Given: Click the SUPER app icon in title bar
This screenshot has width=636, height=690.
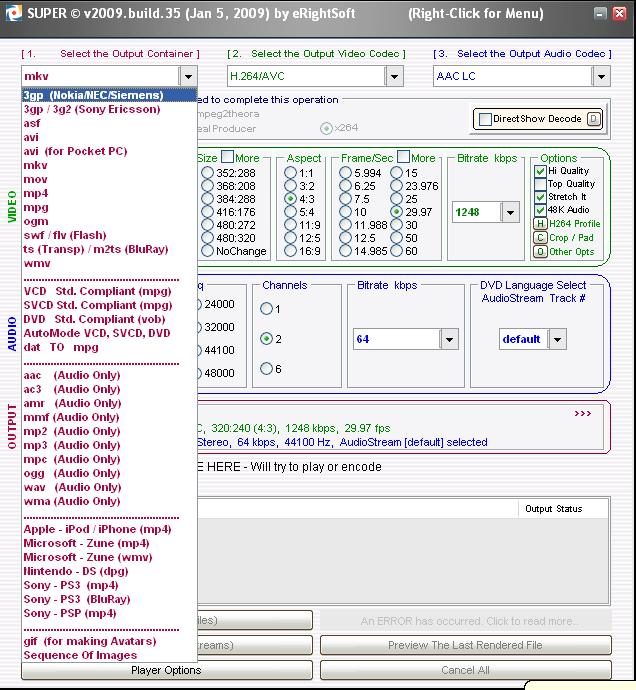Looking at the screenshot, I should tap(14, 13).
